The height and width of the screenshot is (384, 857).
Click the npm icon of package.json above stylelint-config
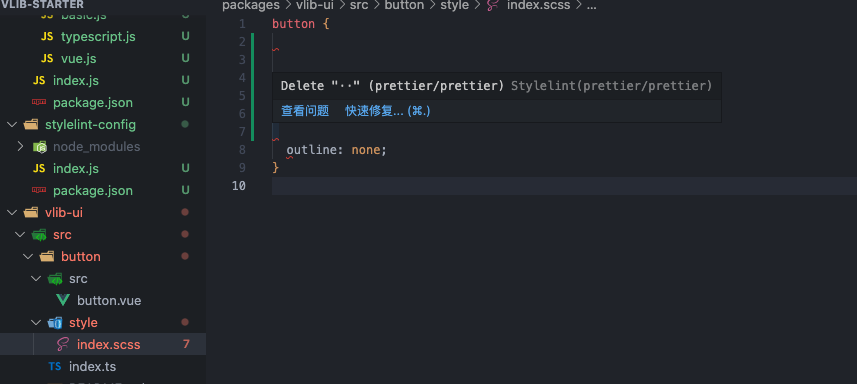click(39, 102)
